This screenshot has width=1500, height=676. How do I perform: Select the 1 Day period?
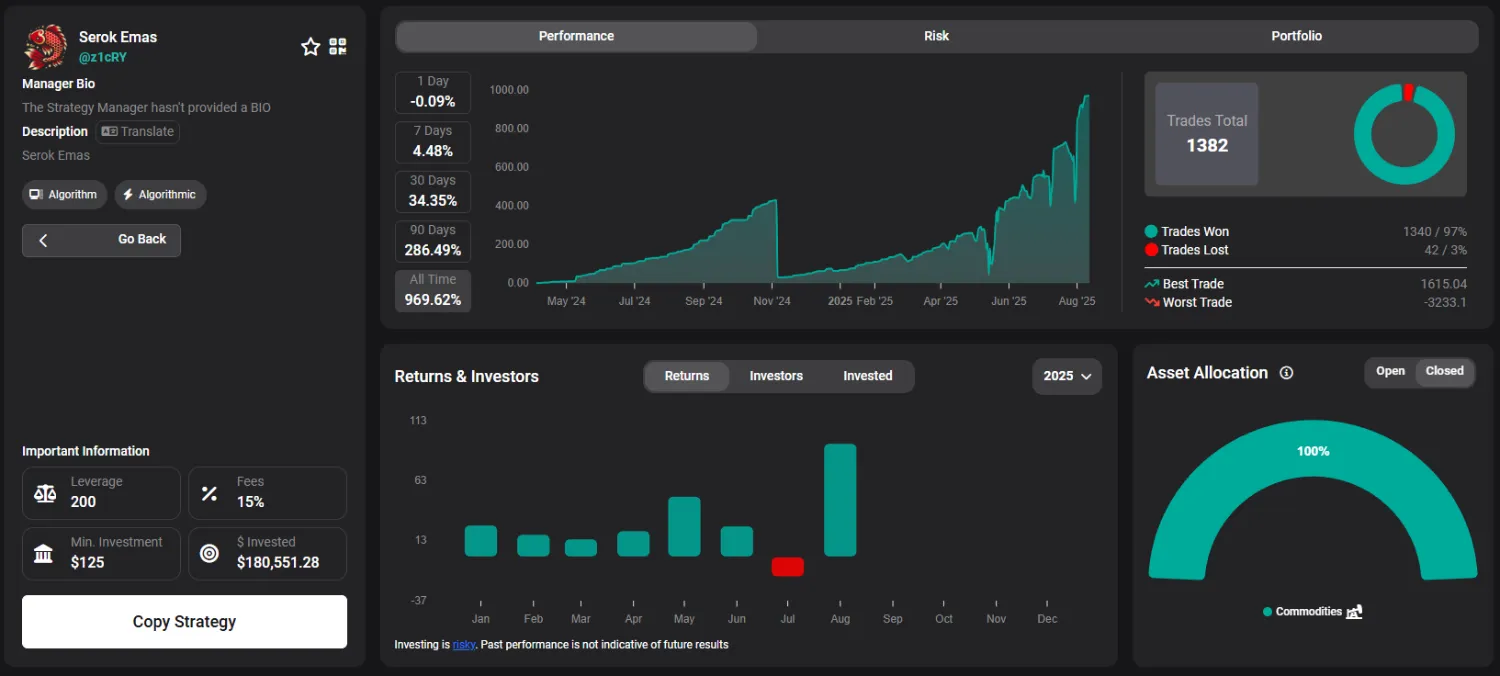click(433, 92)
